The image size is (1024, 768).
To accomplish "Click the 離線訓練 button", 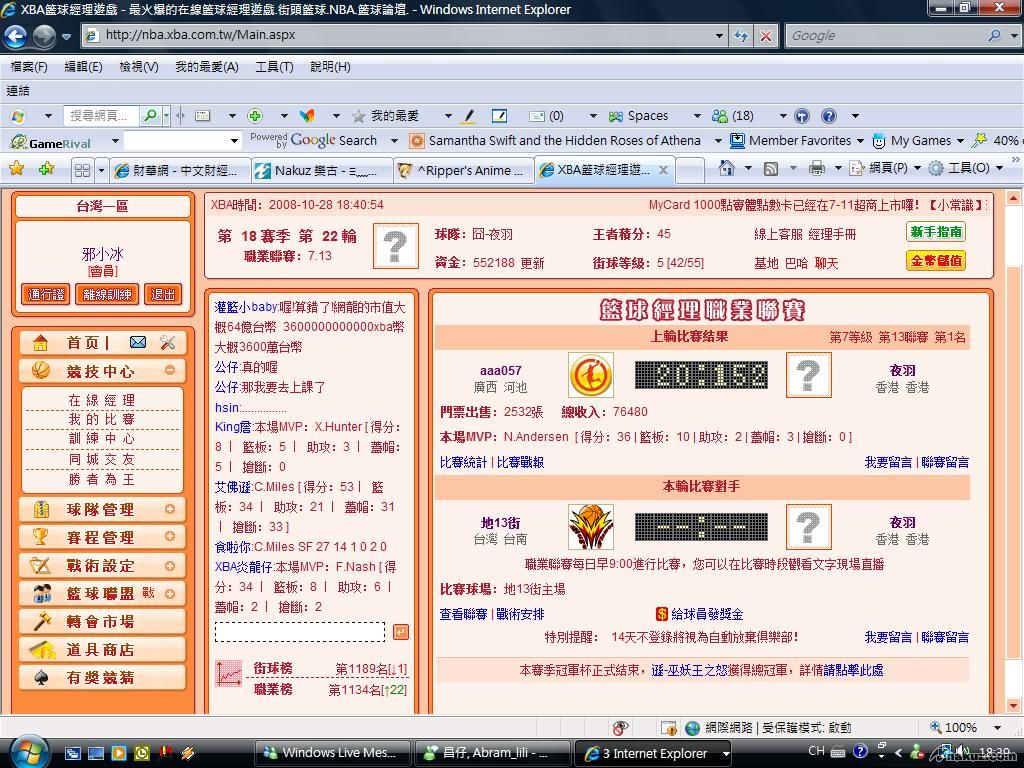I will tap(107, 294).
